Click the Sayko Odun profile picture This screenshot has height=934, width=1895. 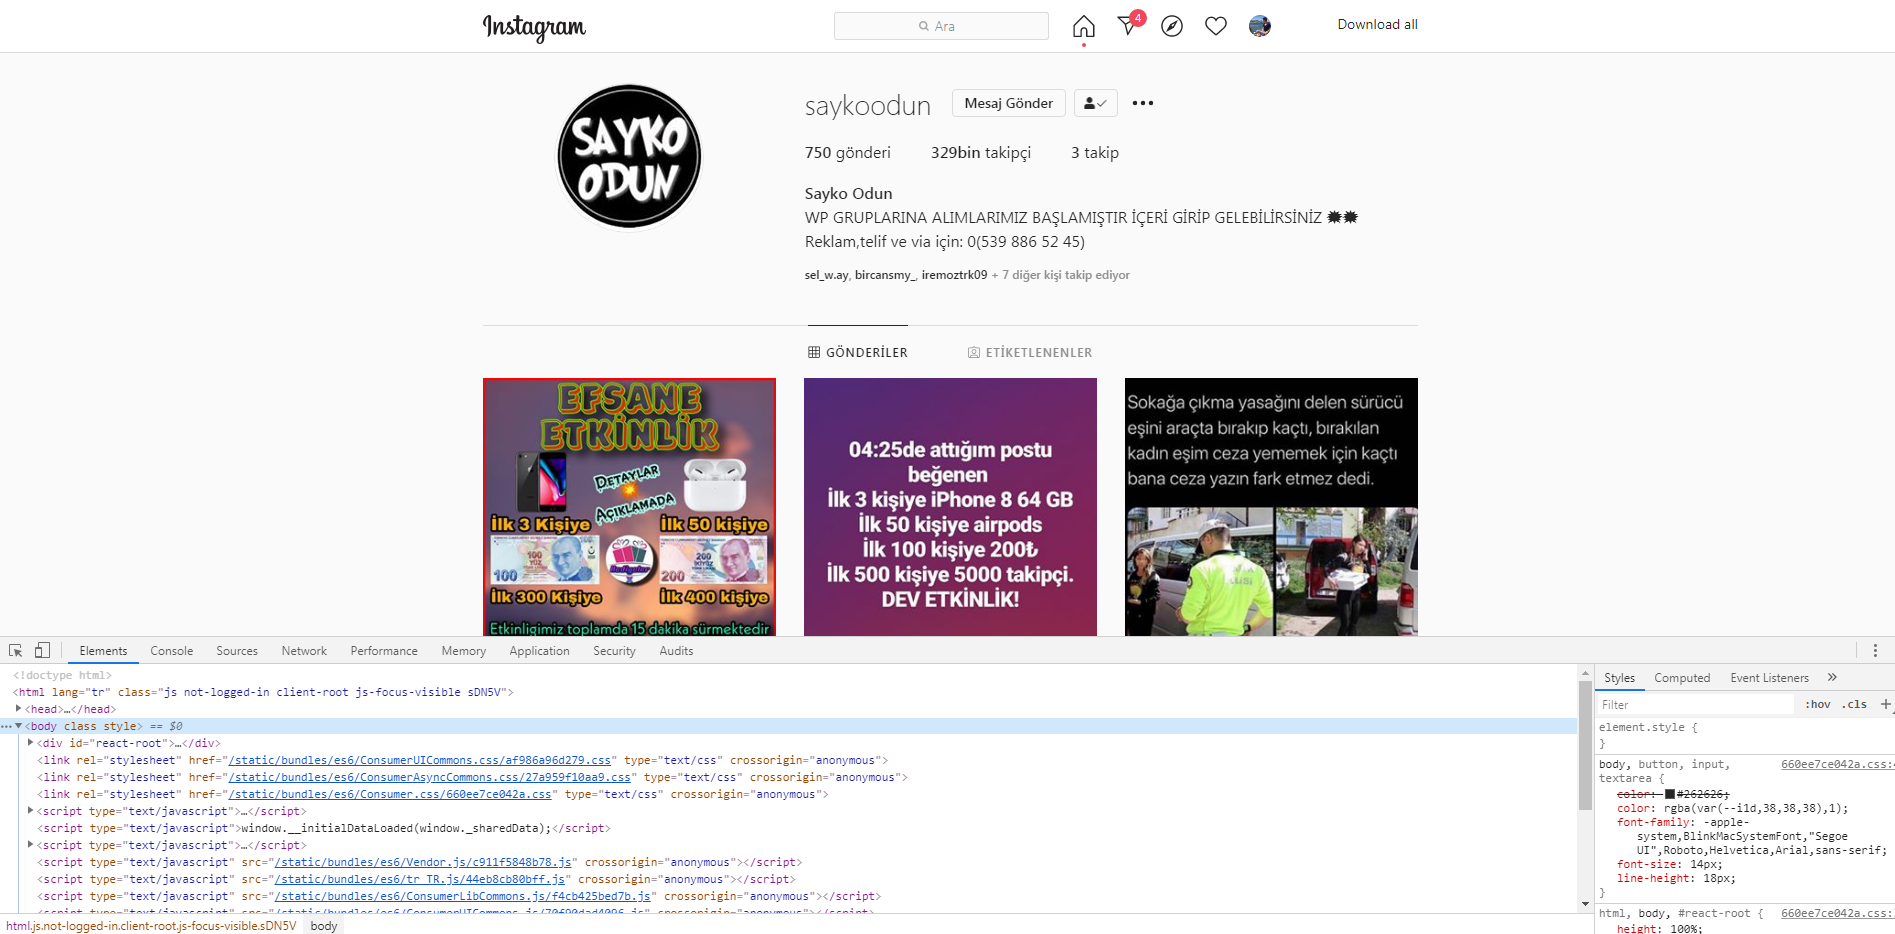[x=629, y=156]
